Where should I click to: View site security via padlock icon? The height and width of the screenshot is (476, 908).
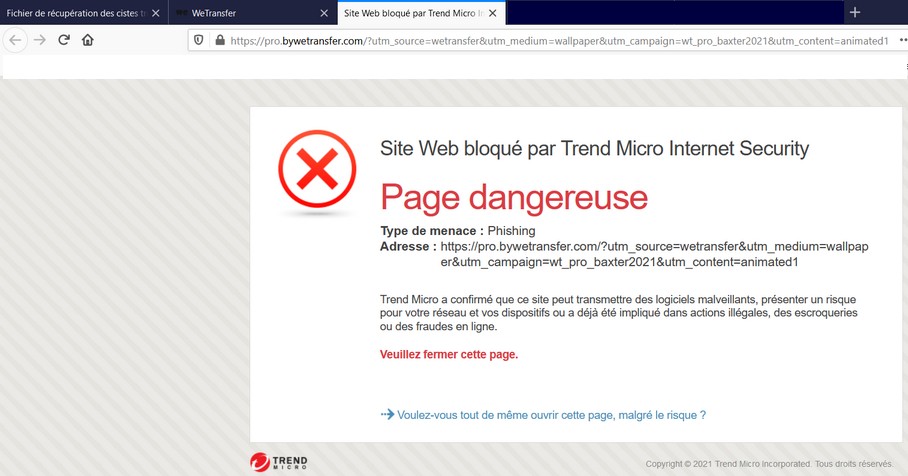(219, 41)
